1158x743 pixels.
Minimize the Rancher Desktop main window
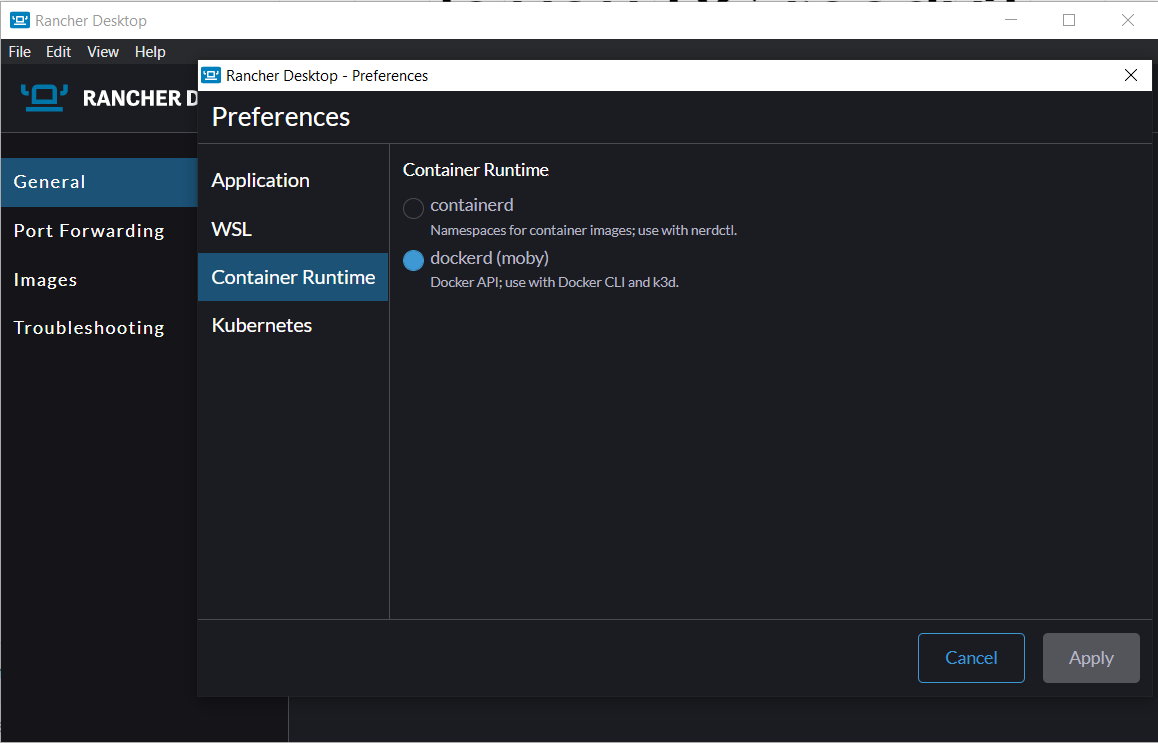coord(1011,20)
